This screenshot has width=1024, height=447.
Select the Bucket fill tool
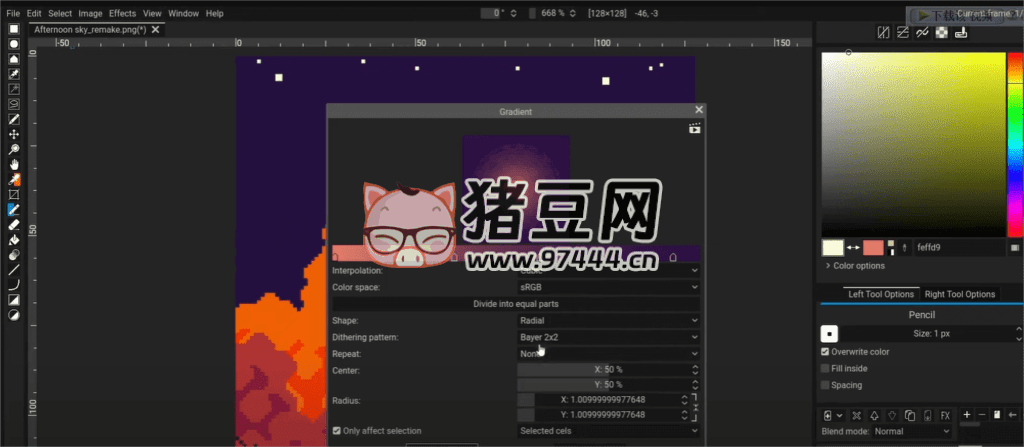[14, 240]
